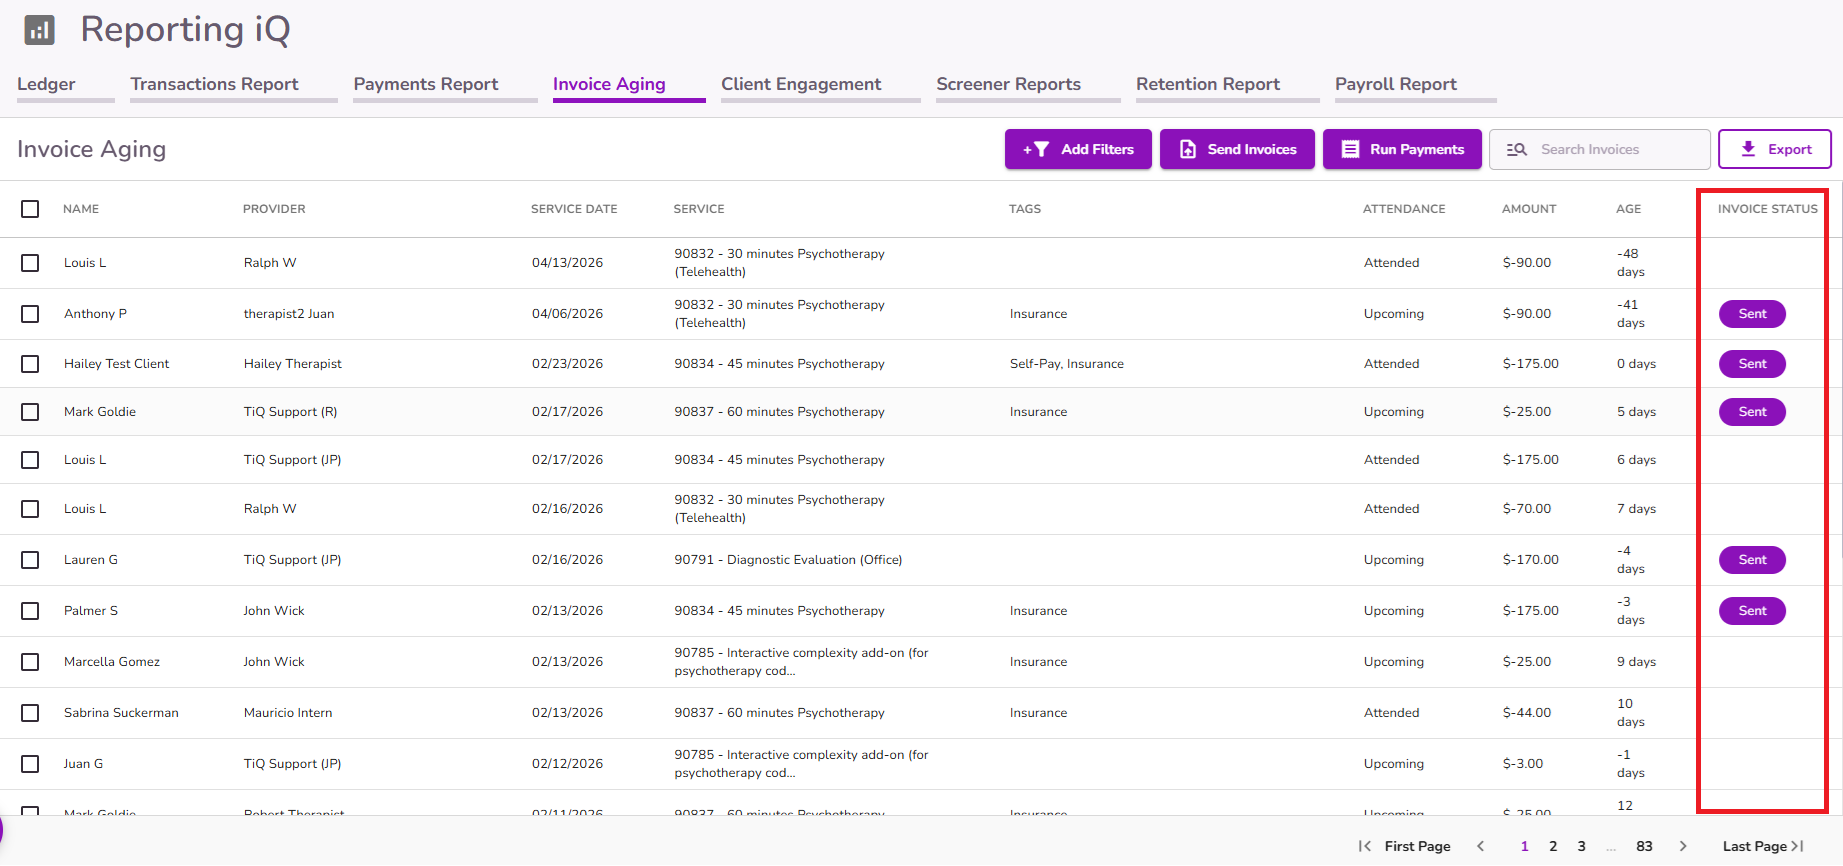Screen dimensions: 1843x866
Task: Click the Reporting iQ chart logo icon
Action: pyautogui.click(x=39, y=30)
